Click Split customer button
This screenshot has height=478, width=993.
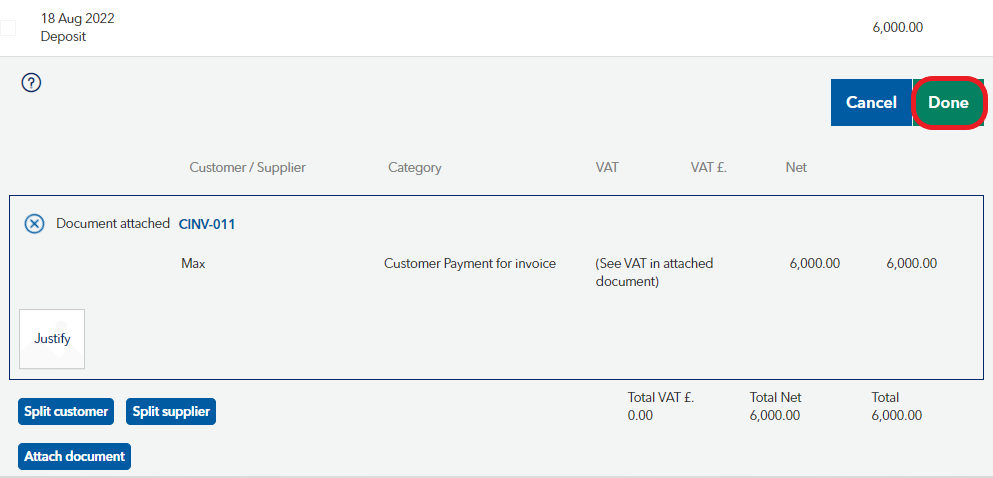tap(66, 412)
